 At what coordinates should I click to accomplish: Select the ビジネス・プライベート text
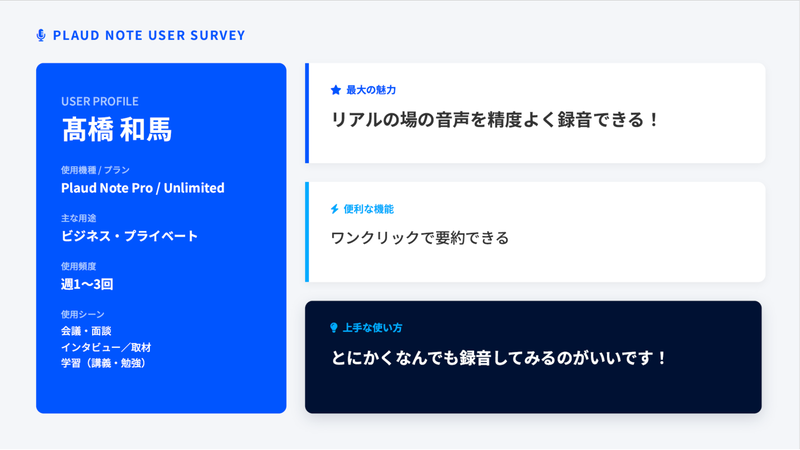click(130, 236)
